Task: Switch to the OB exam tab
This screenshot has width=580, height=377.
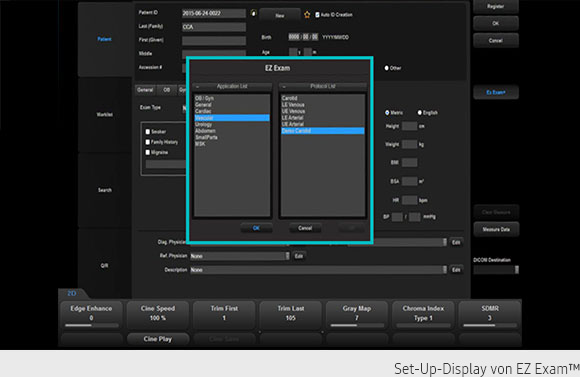Action: click(167, 90)
